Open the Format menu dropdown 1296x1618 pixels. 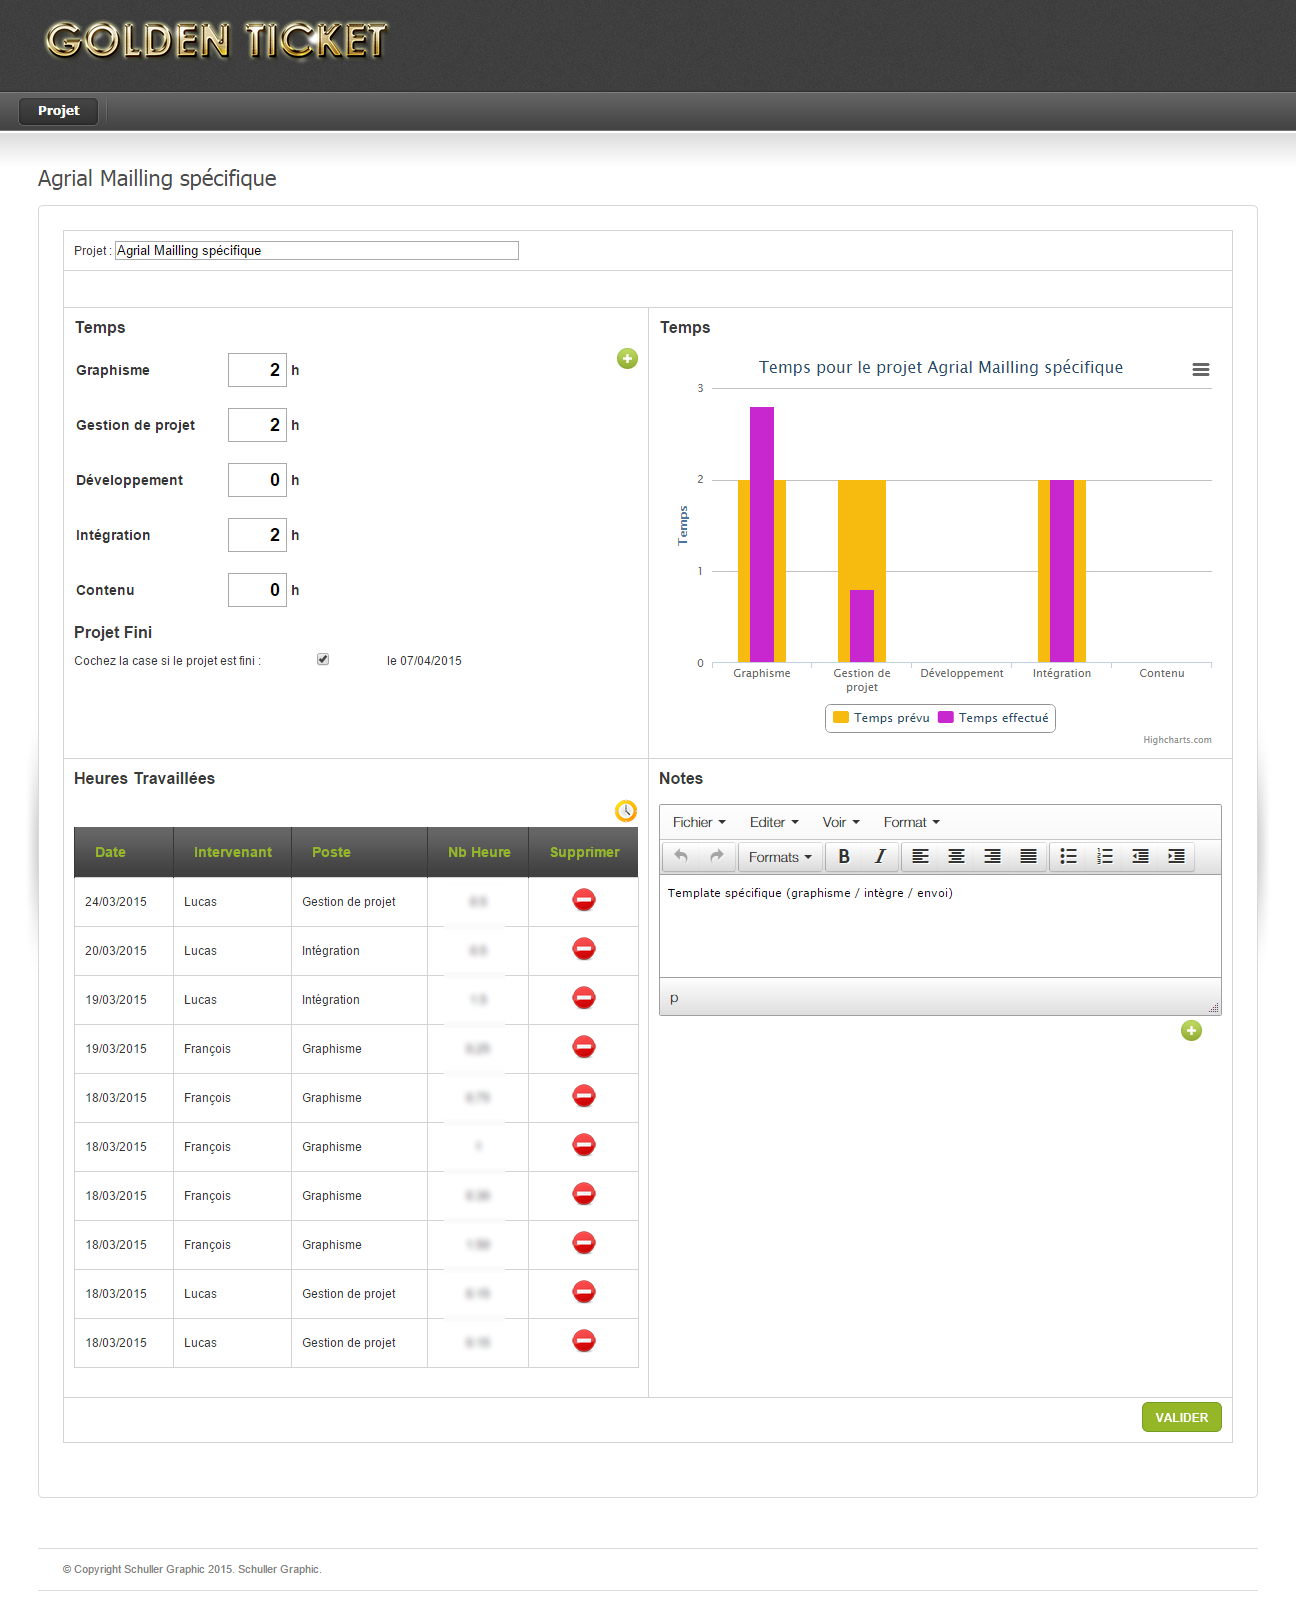(911, 822)
